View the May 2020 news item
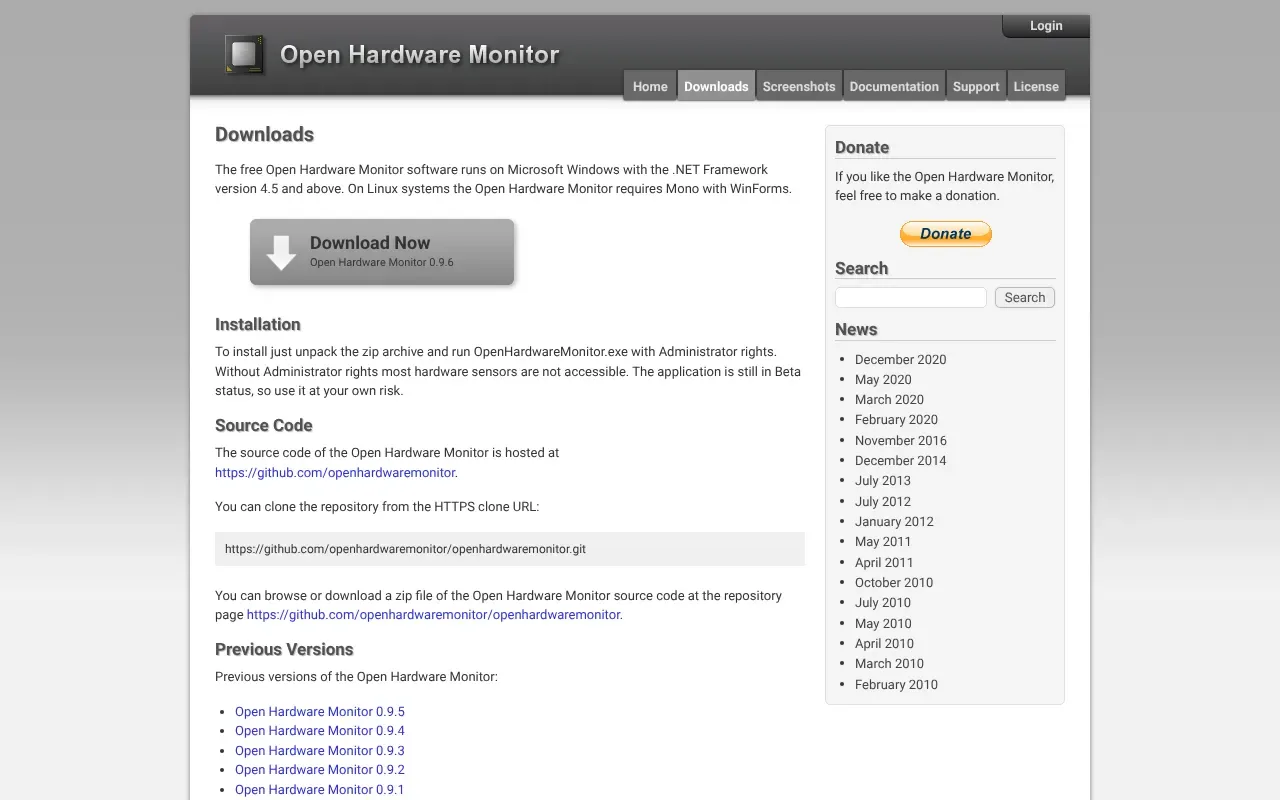This screenshot has width=1280, height=800. point(883,379)
